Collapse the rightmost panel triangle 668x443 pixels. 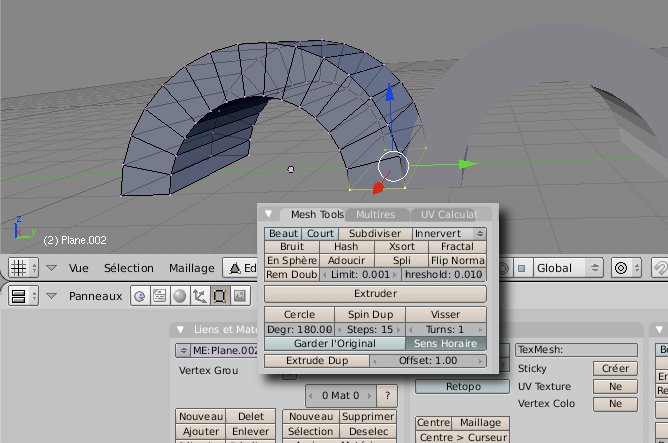pyautogui.click(x=659, y=329)
